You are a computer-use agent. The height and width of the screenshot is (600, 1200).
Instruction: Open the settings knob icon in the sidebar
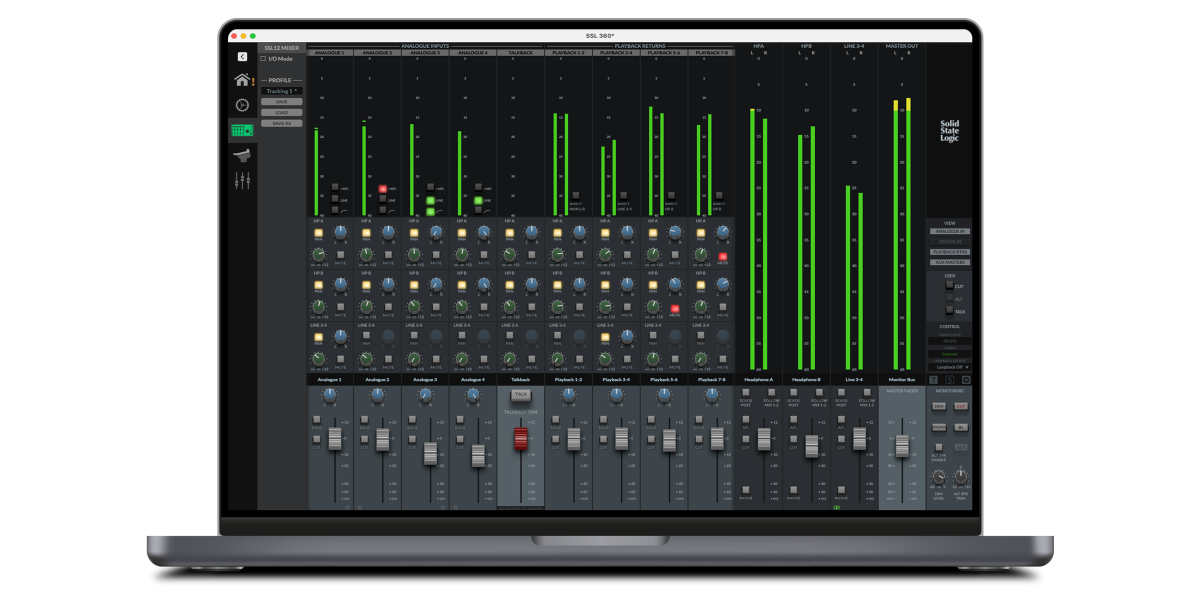click(x=242, y=105)
